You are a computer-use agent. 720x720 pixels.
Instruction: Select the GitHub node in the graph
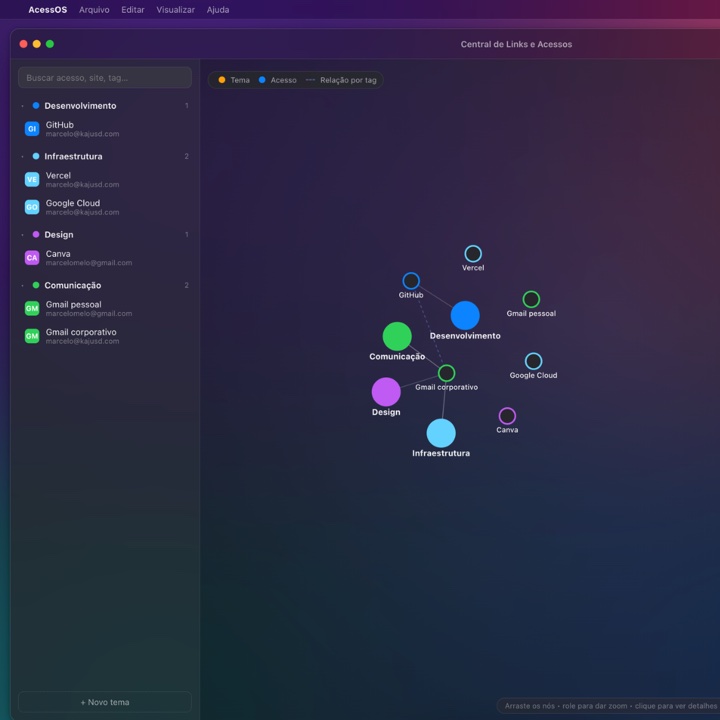pyautogui.click(x=411, y=281)
